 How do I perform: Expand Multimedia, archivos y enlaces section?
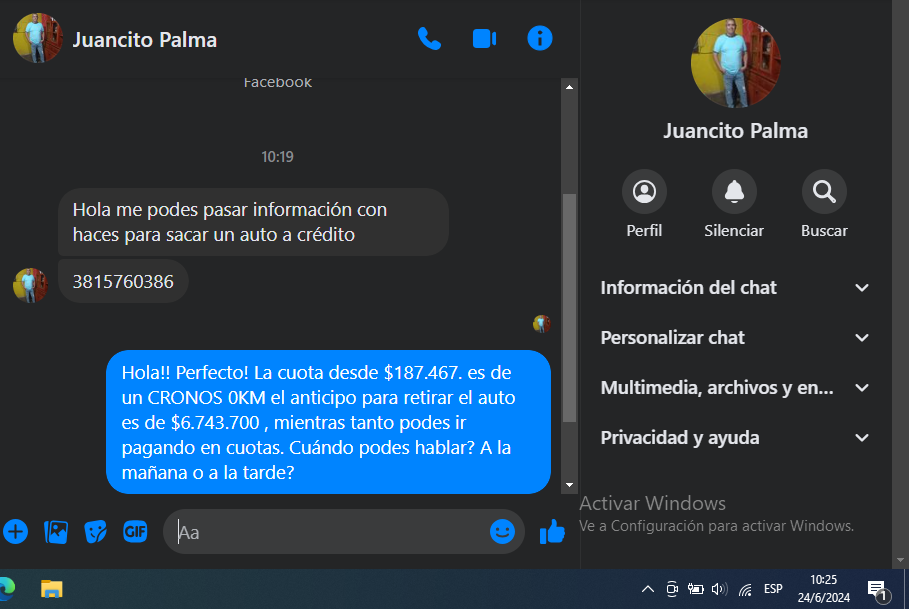[x=735, y=387]
